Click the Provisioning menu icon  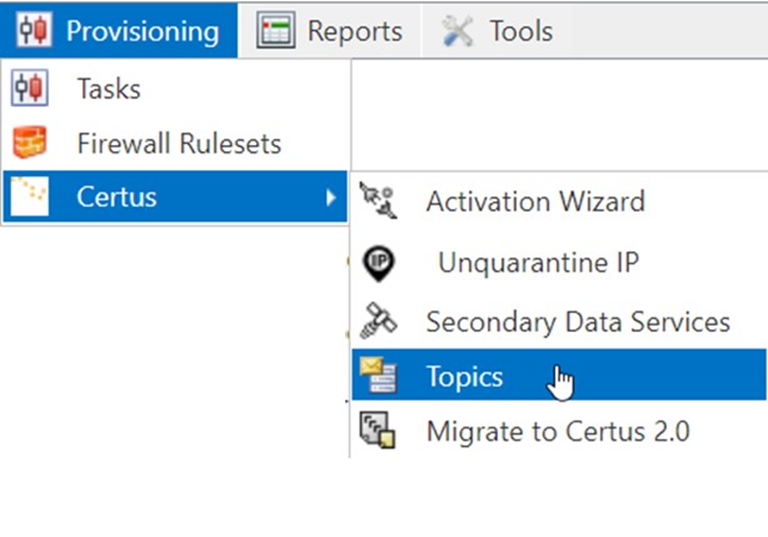pos(33,30)
